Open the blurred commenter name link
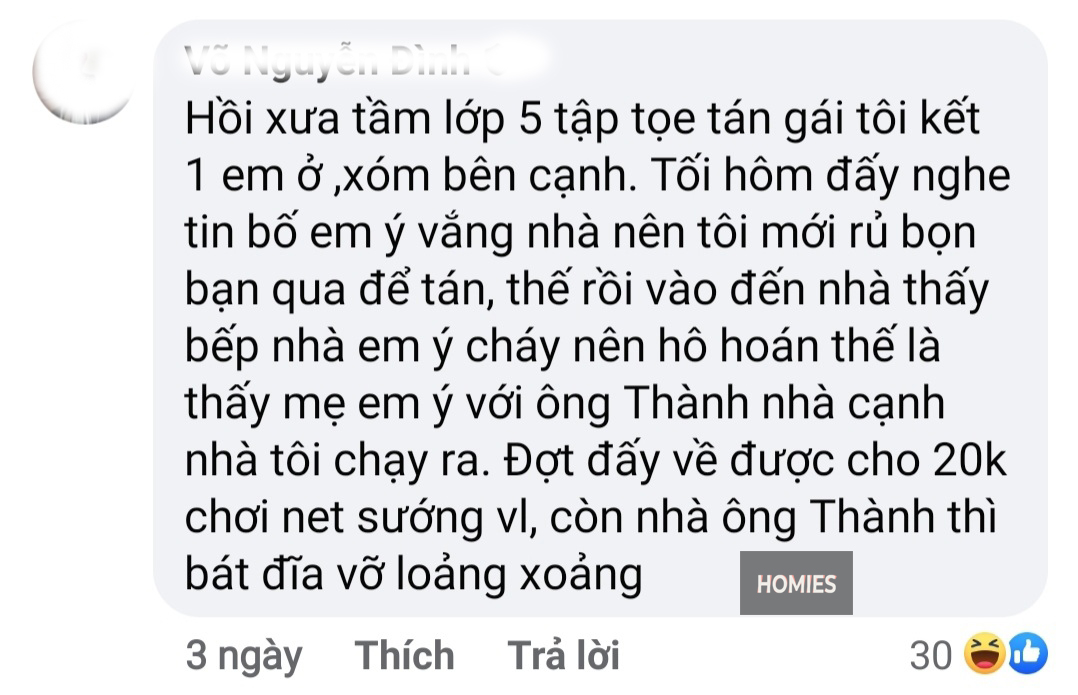1078x695 pixels. coord(344,61)
